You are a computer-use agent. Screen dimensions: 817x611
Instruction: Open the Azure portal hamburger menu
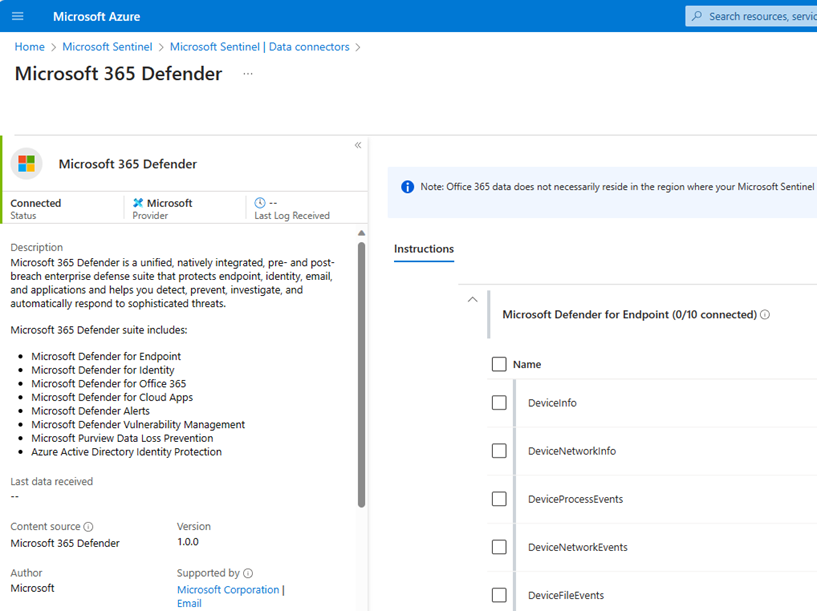18,16
